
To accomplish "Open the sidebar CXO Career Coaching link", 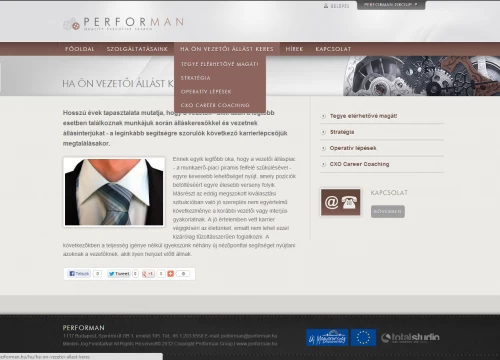I will [359, 164].
